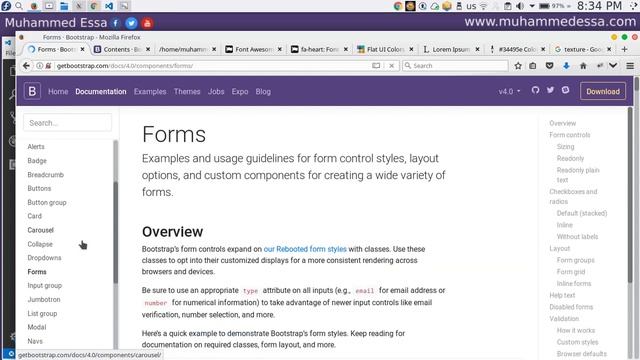
Task: Open Blog in Bootstrap navbar
Action: (263, 91)
